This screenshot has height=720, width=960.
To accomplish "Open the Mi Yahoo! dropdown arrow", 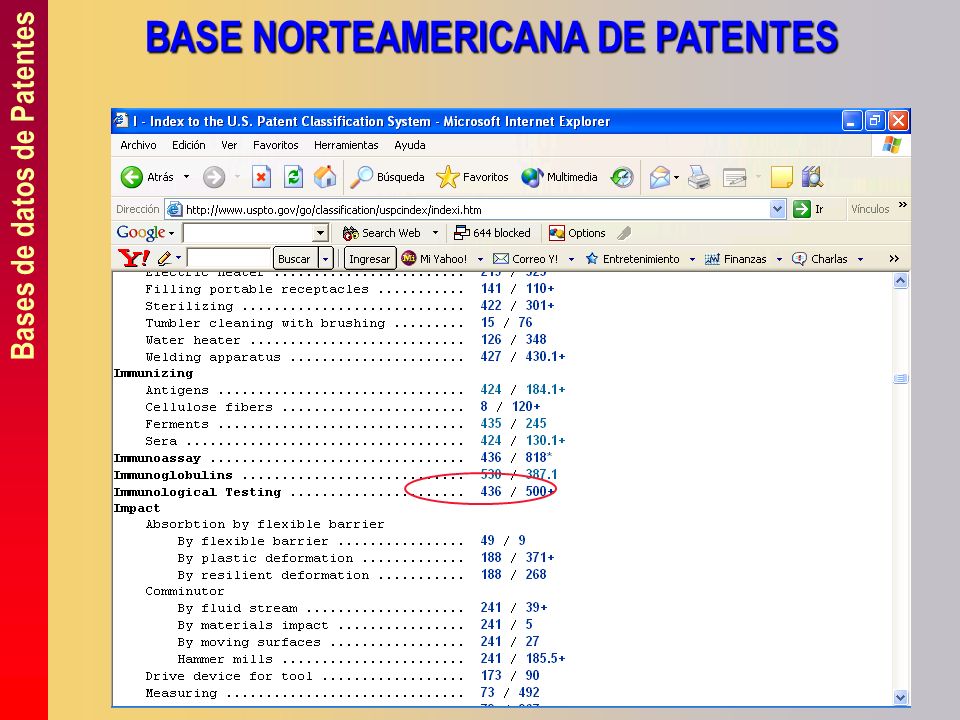I will pyautogui.click(x=480, y=259).
